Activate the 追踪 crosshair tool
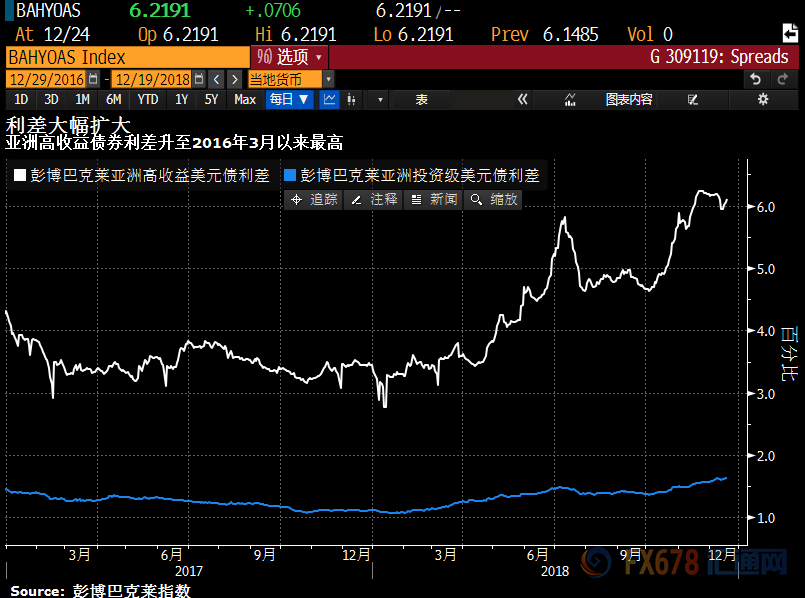This screenshot has width=805, height=598. tap(314, 199)
